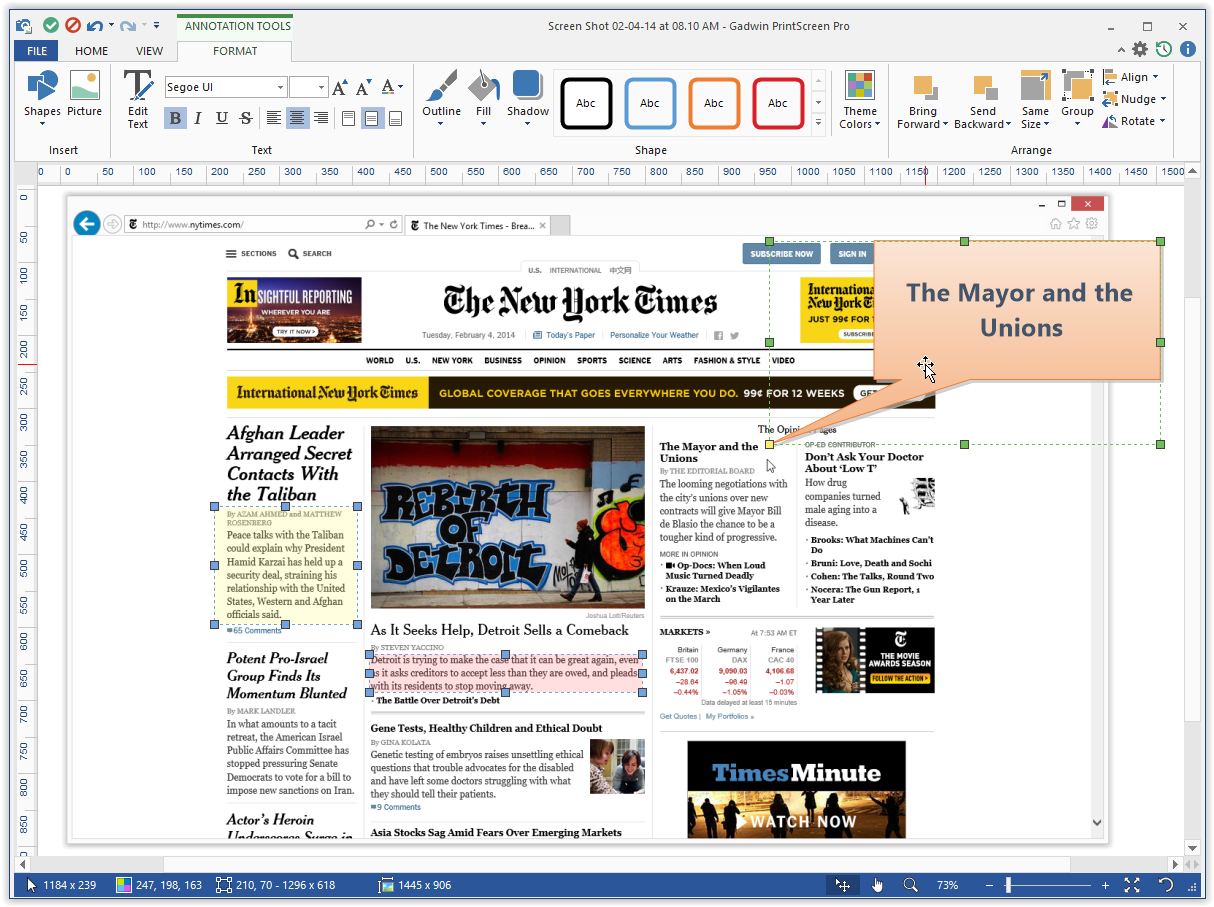Apply the red outlined Abc shape style
The width and height of the screenshot is (1214, 907).
pyautogui.click(x=778, y=103)
